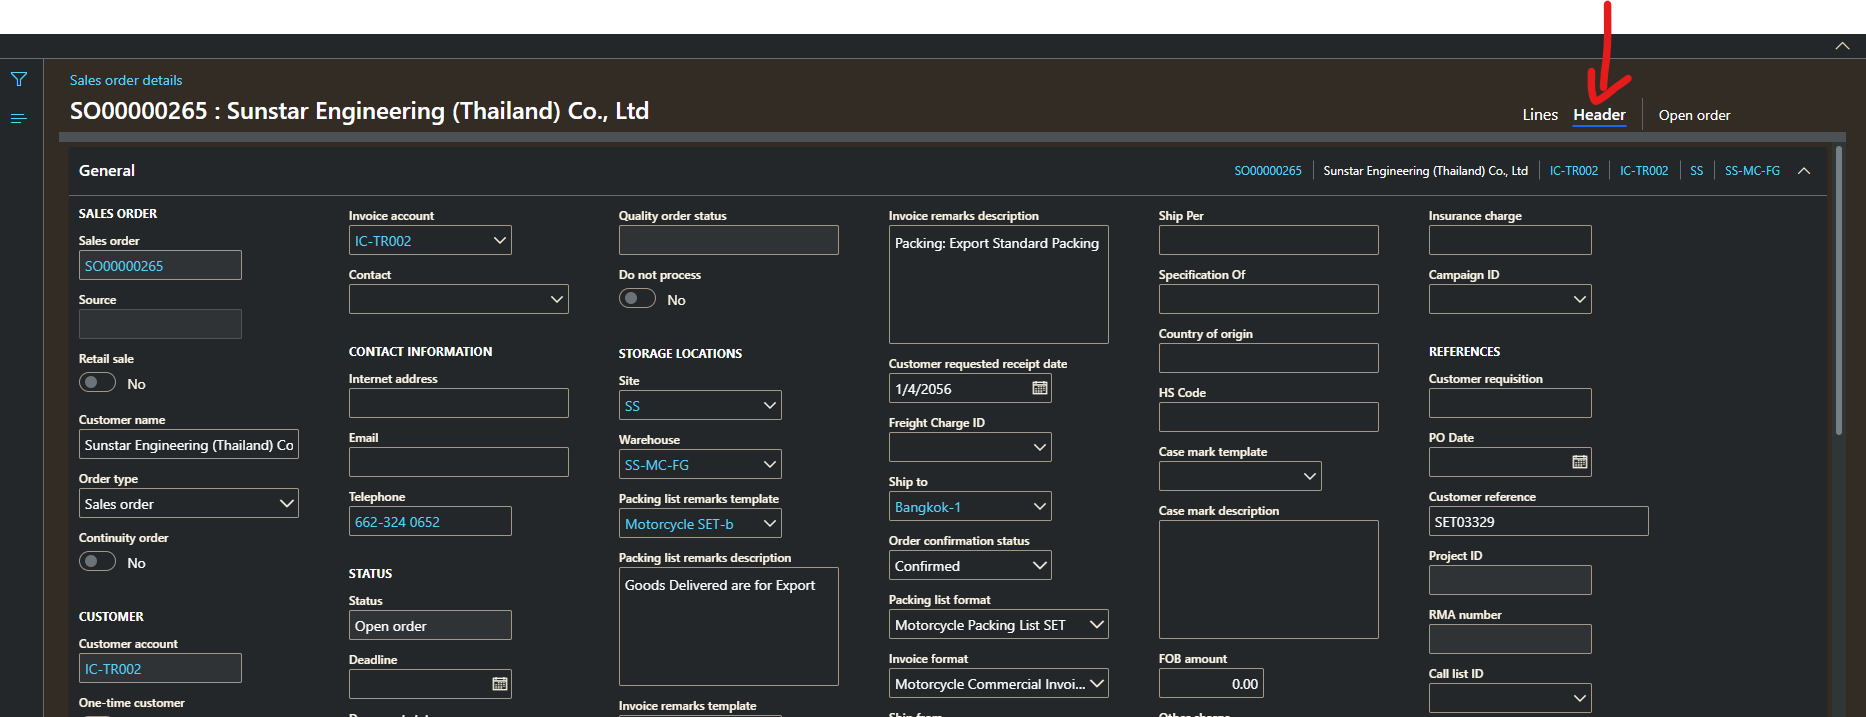Click the Project ID field
1866x717 pixels.
coord(1510,580)
